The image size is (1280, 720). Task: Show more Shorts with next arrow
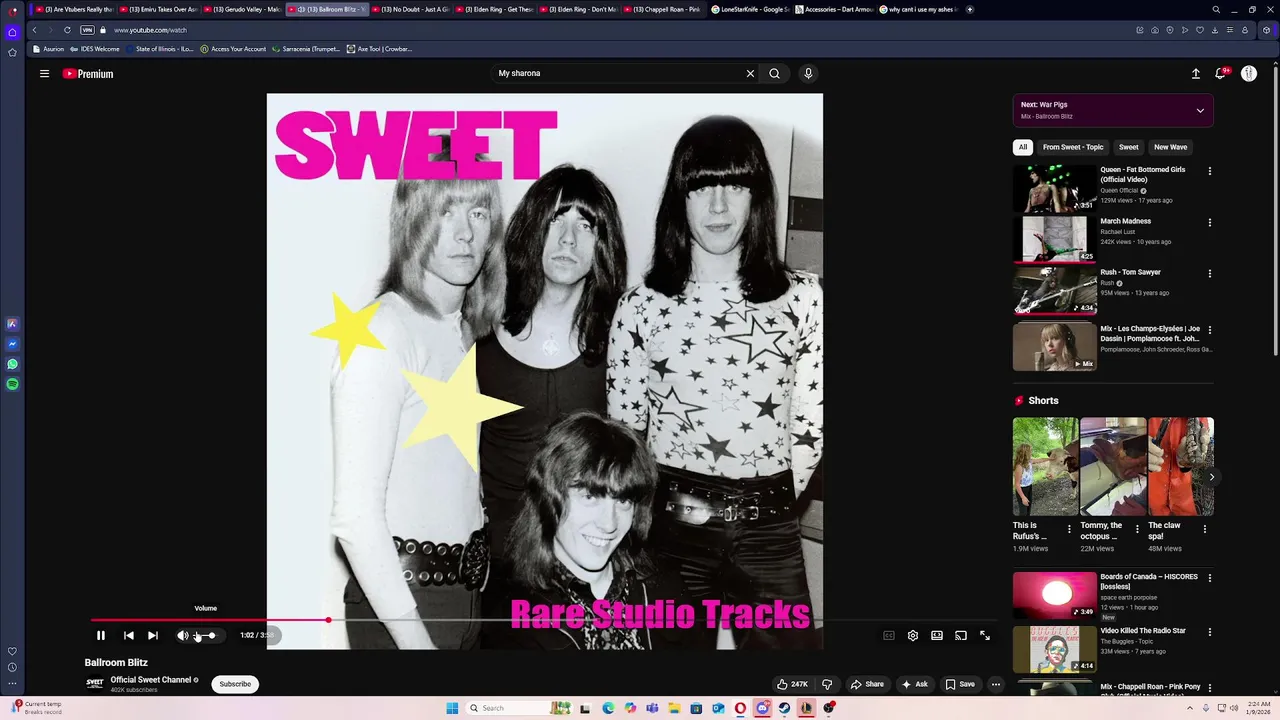[x=1211, y=477]
